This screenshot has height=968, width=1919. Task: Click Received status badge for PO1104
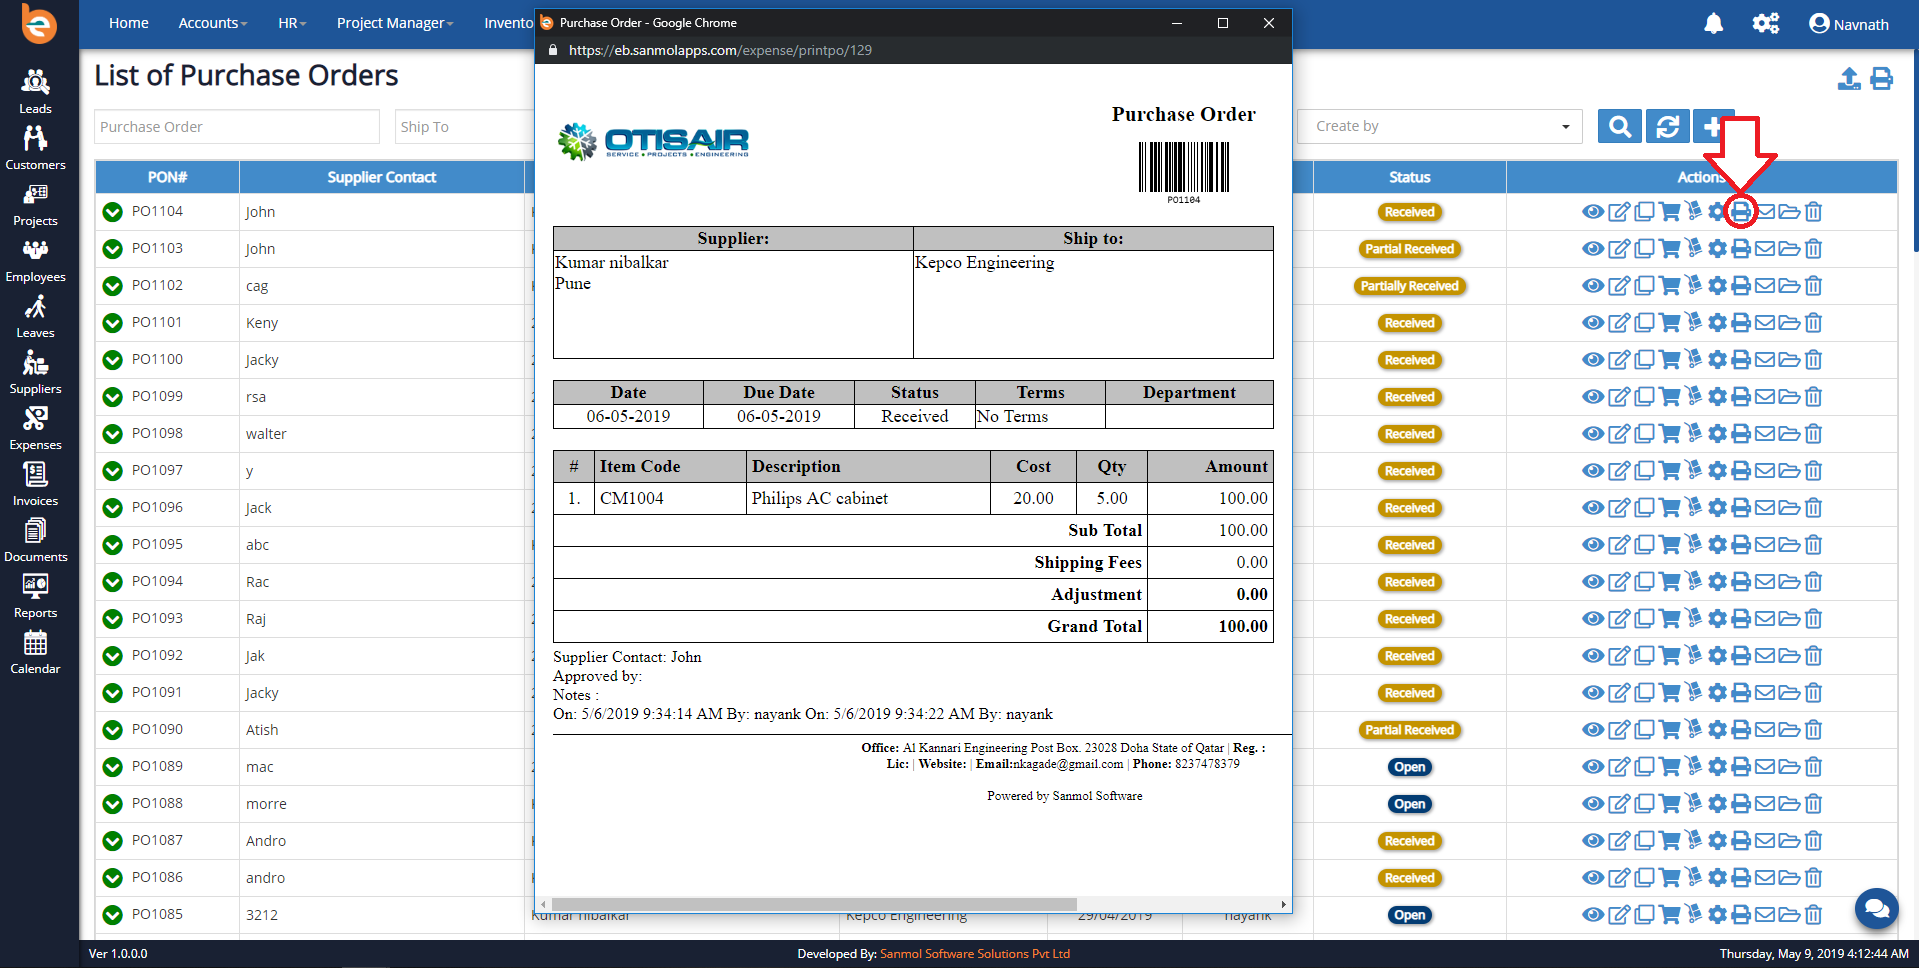click(x=1409, y=212)
